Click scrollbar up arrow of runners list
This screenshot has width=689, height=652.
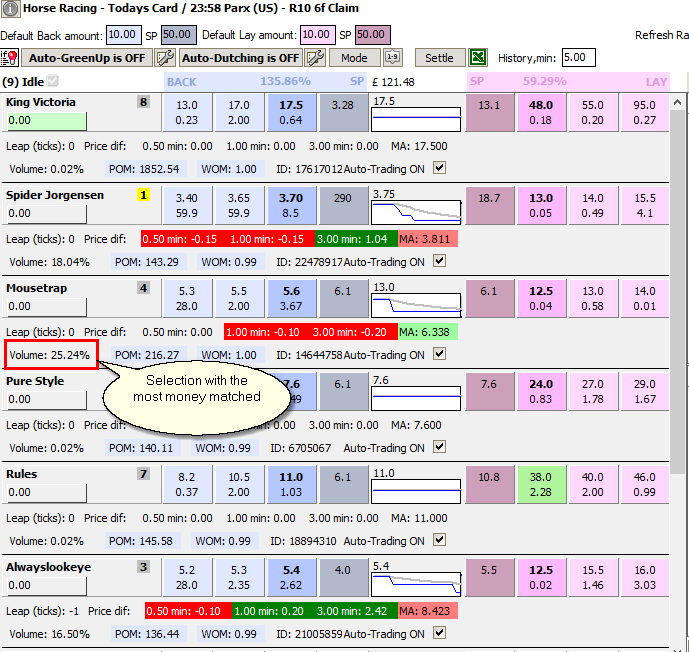(677, 102)
